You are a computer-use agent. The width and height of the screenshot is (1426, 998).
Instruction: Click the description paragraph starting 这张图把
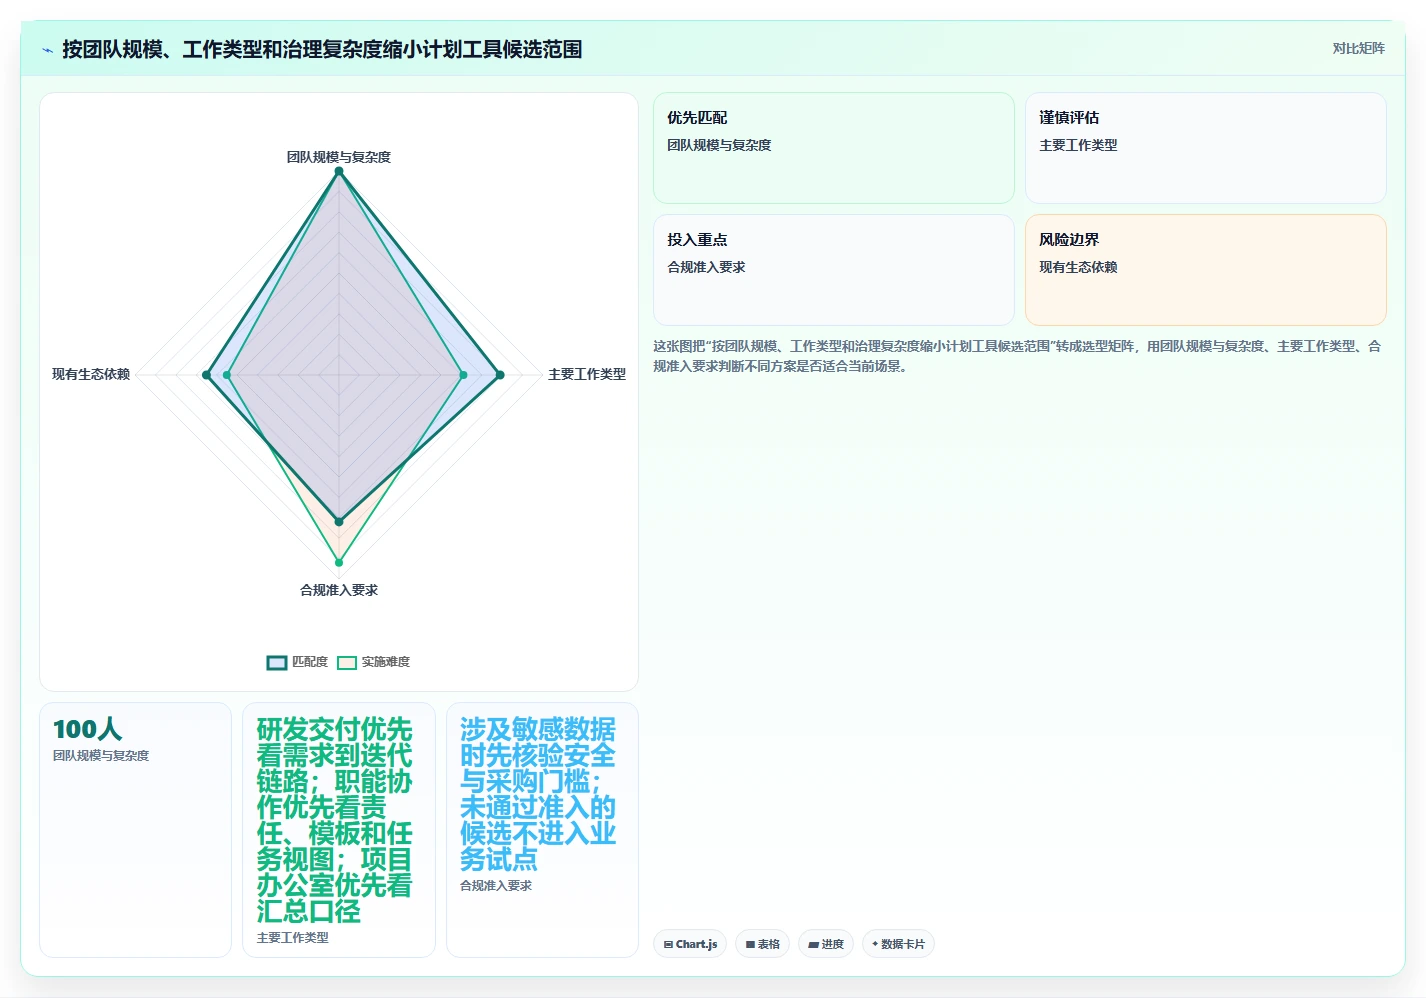(x=1018, y=356)
